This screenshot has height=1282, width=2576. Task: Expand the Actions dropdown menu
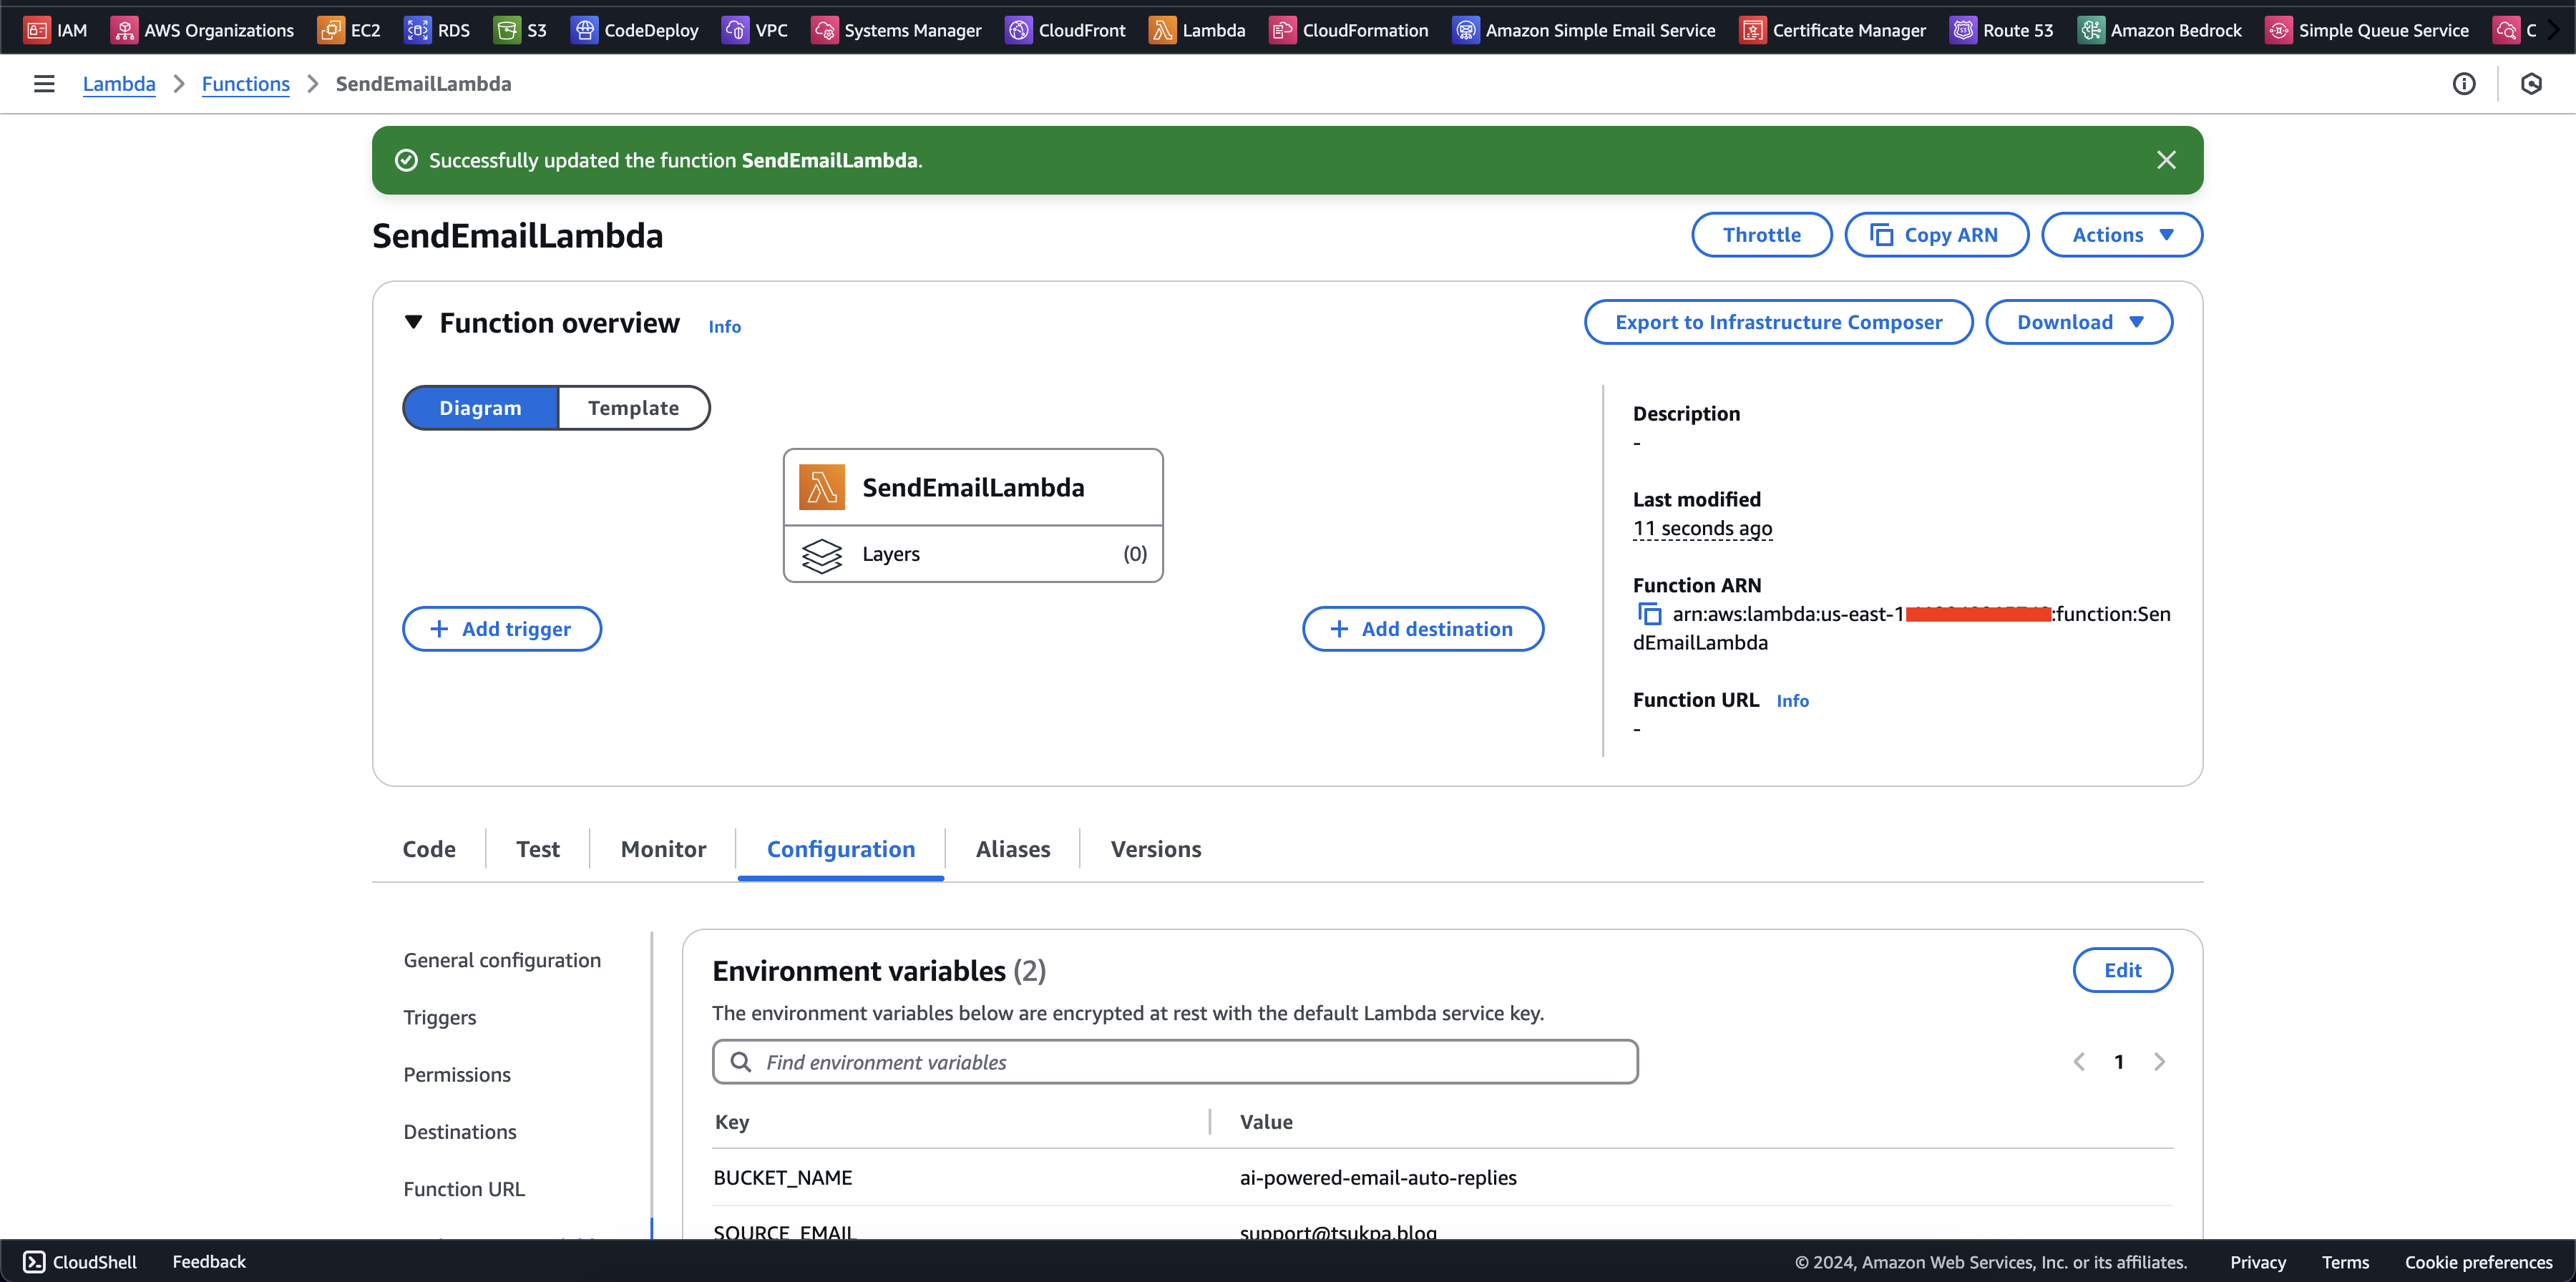[x=2121, y=233]
